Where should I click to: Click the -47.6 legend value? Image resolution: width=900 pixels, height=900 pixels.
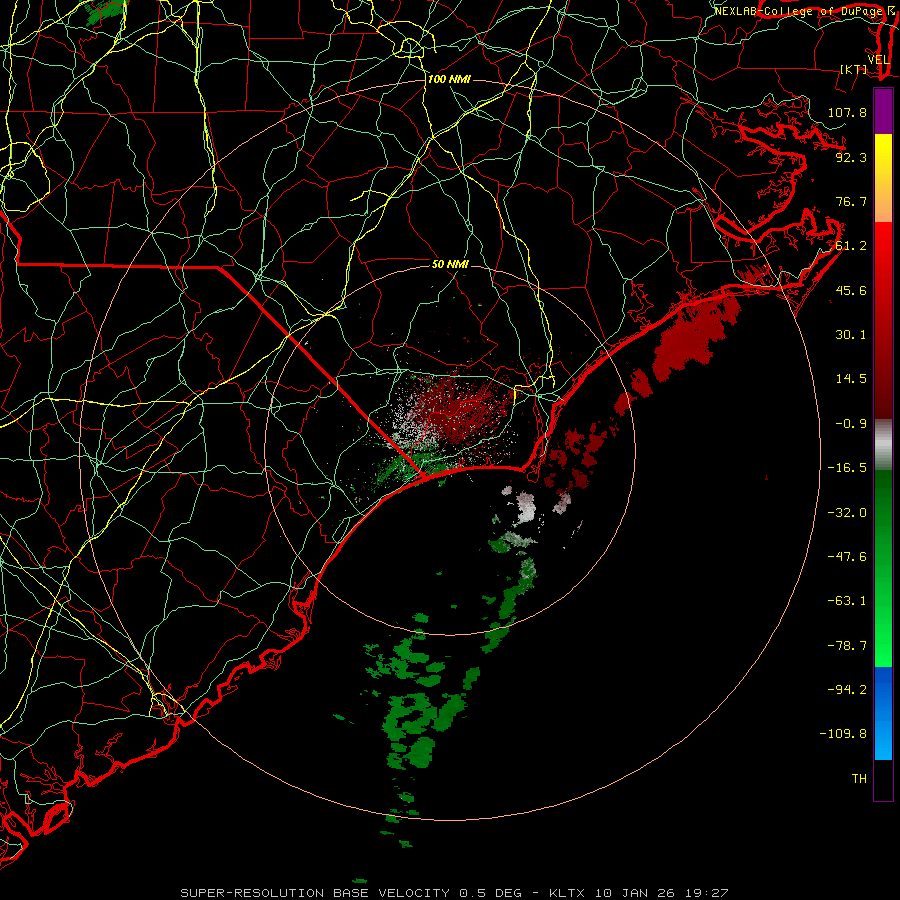(847, 557)
